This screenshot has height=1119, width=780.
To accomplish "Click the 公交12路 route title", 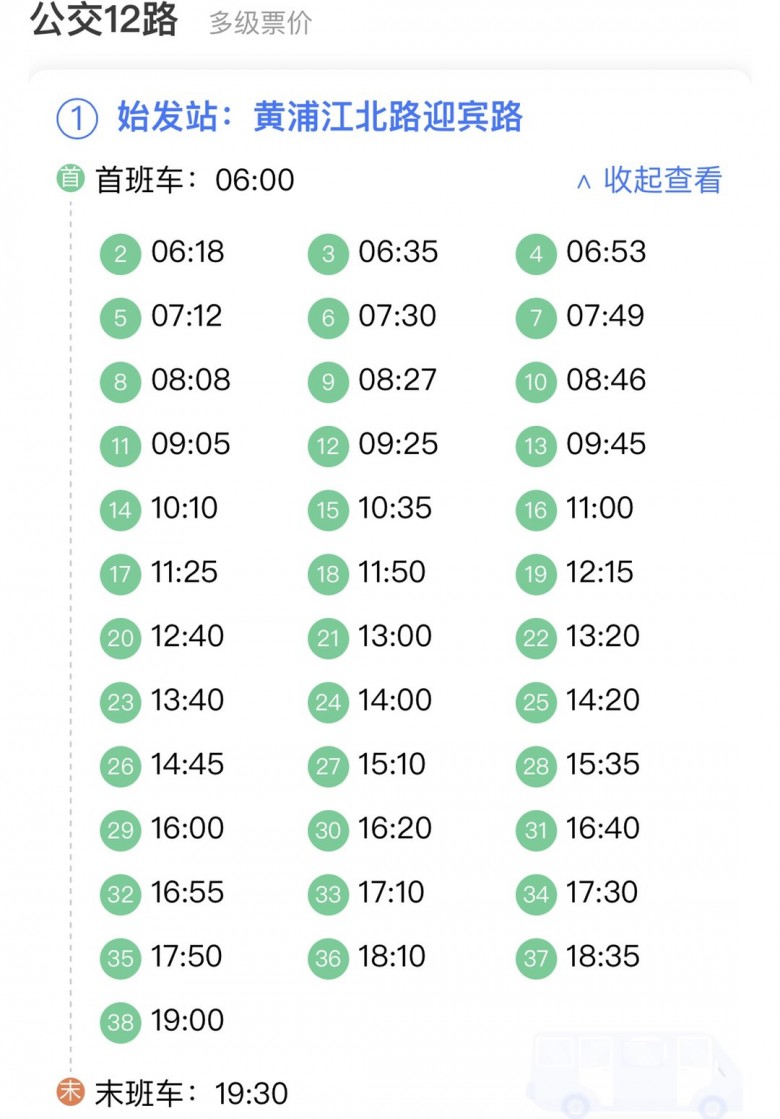I will (104, 20).
